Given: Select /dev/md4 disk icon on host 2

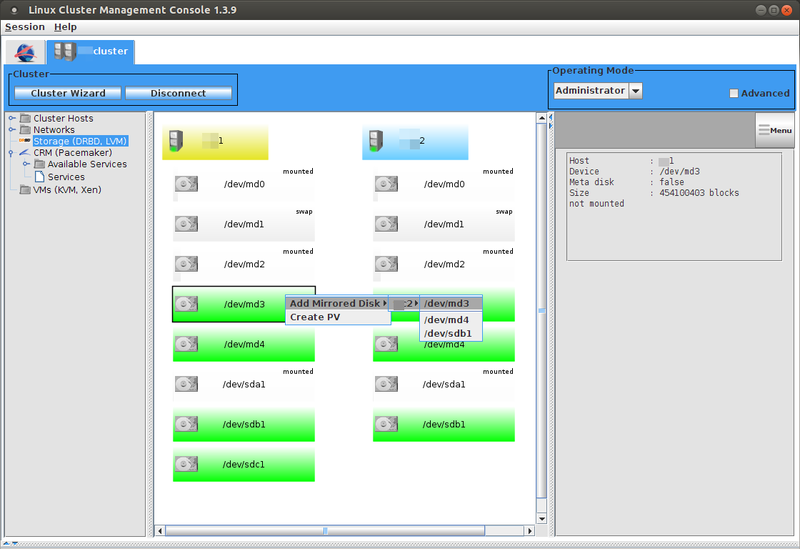Looking at the screenshot, I should pos(386,344).
